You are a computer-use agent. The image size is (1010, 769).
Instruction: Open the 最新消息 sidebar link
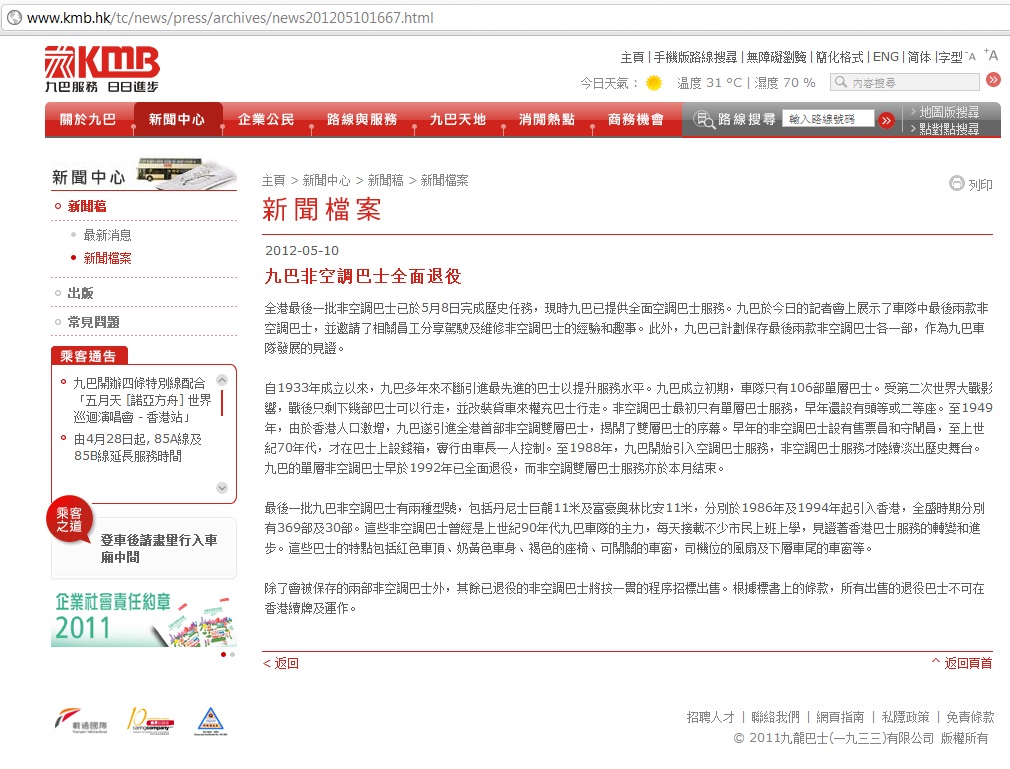[107, 236]
